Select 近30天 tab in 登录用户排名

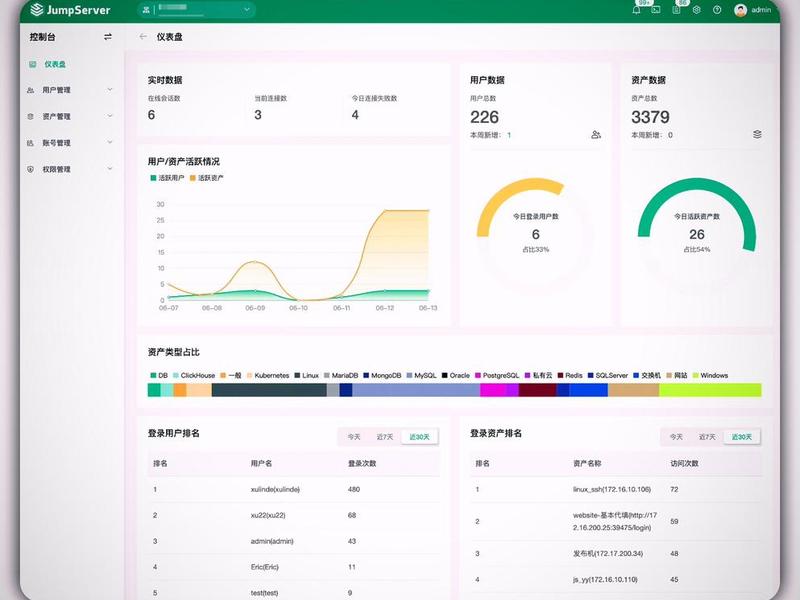[x=419, y=437]
